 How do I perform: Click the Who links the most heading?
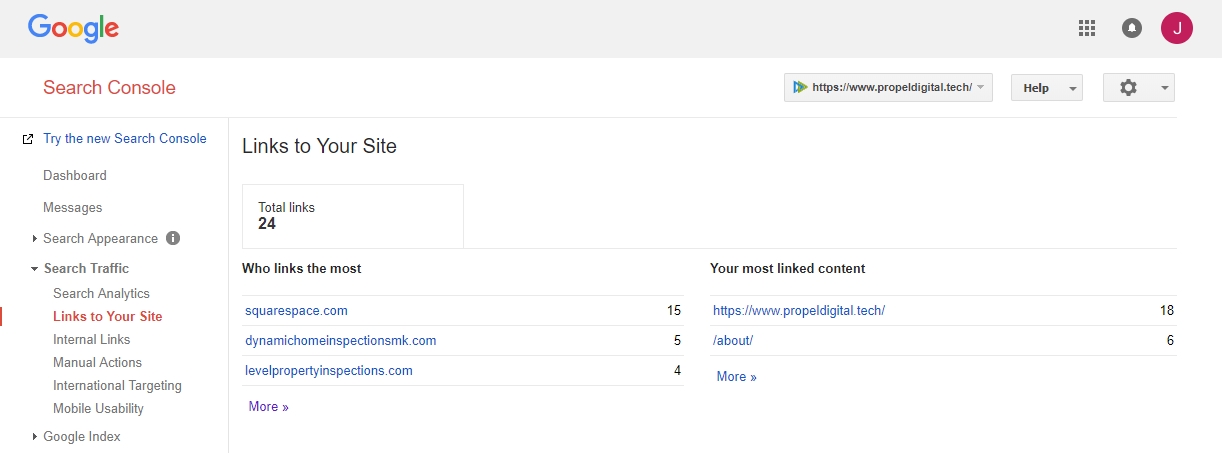pyautogui.click(x=302, y=269)
